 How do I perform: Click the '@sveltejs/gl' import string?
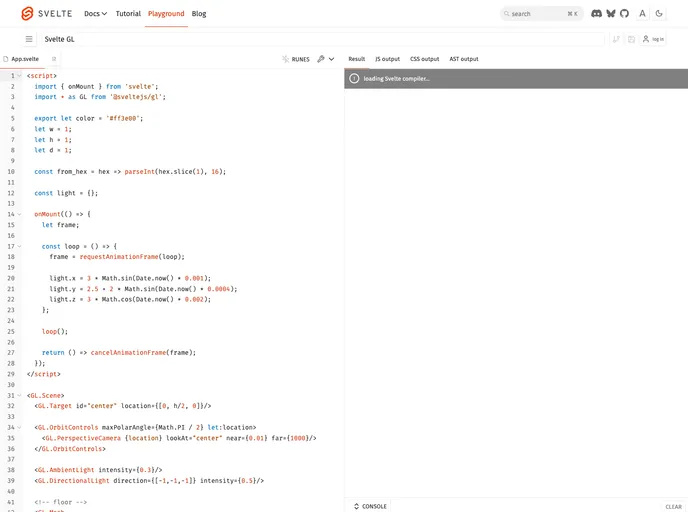coord(136,97)
